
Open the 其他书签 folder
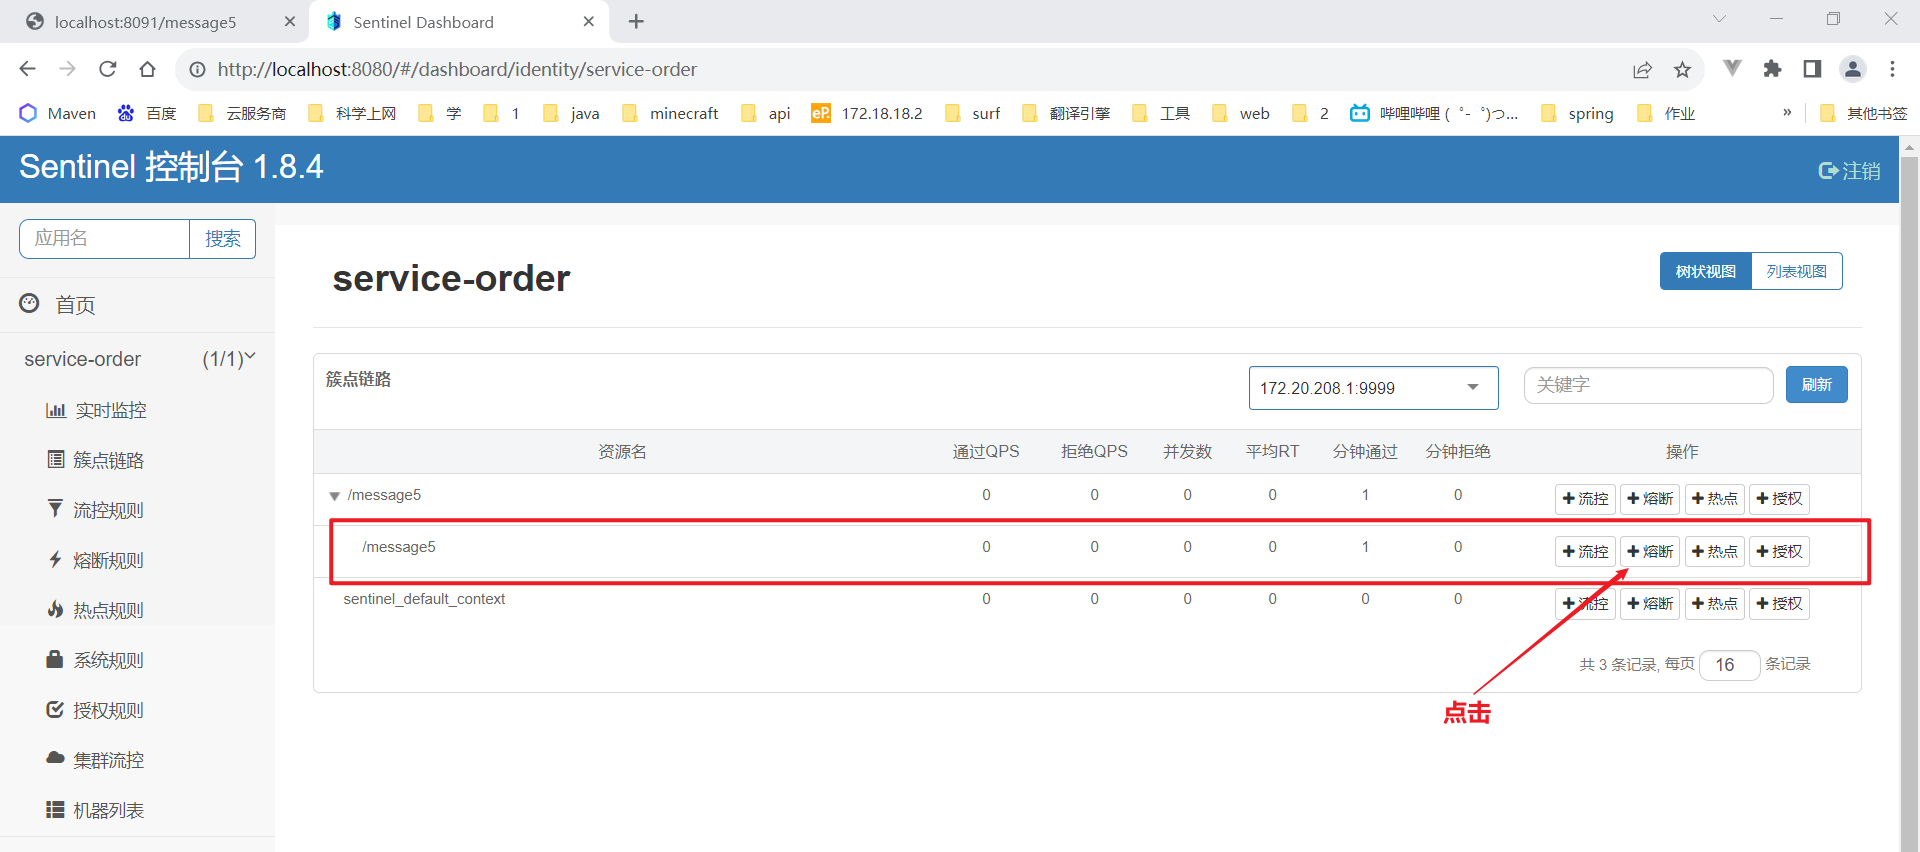(1864, 113)
